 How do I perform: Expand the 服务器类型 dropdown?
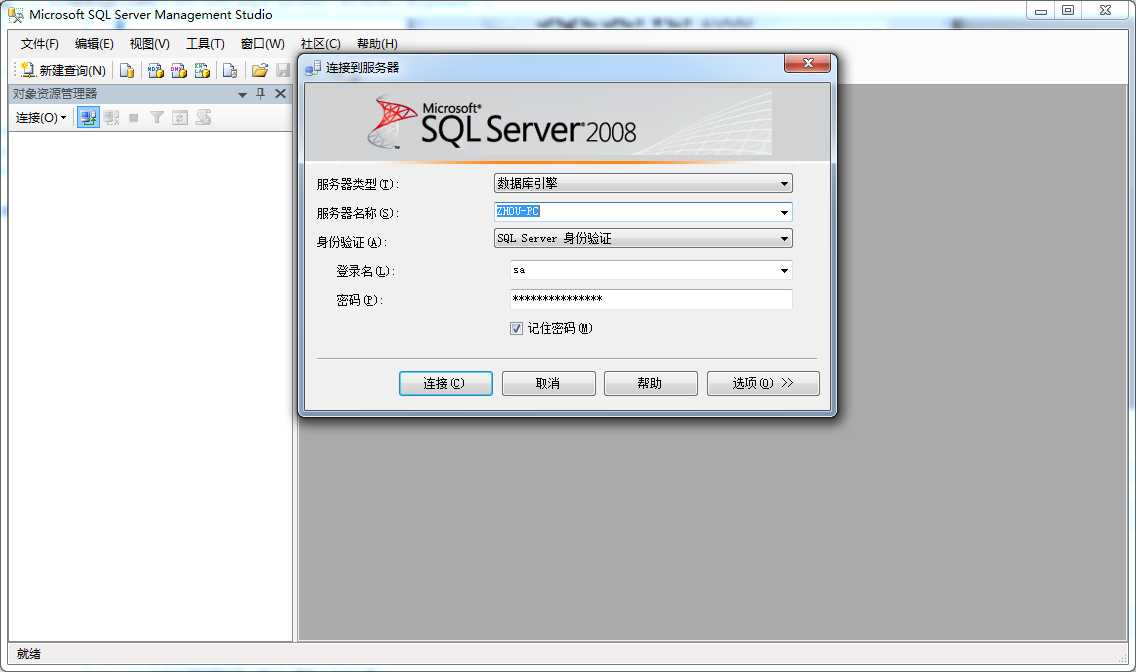pyautogui.click(x=784, y=184)
